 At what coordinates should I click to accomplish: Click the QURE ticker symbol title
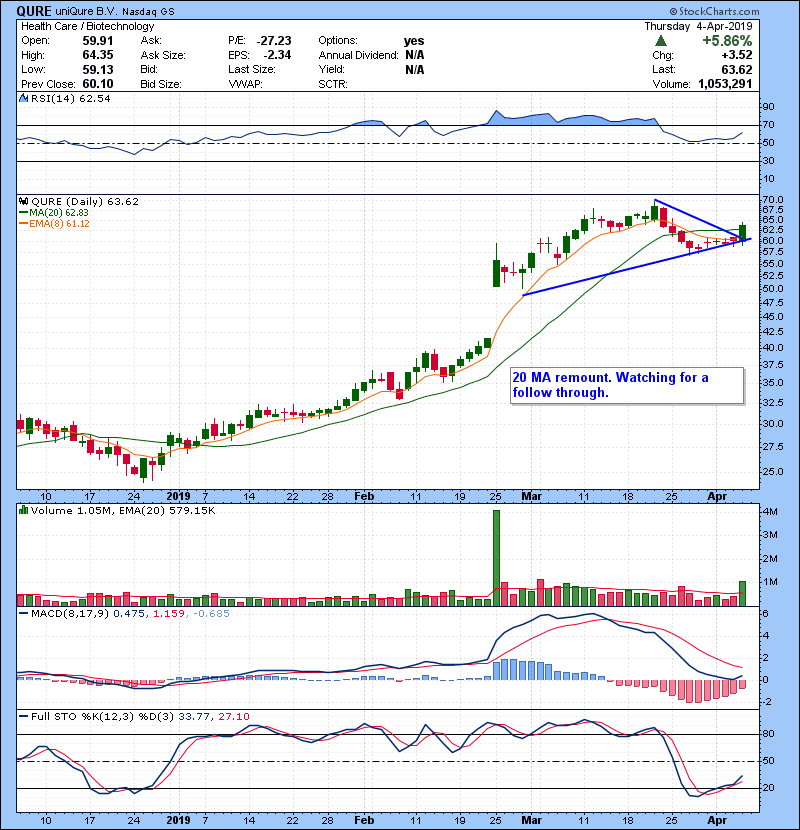(x=34, y=11)
